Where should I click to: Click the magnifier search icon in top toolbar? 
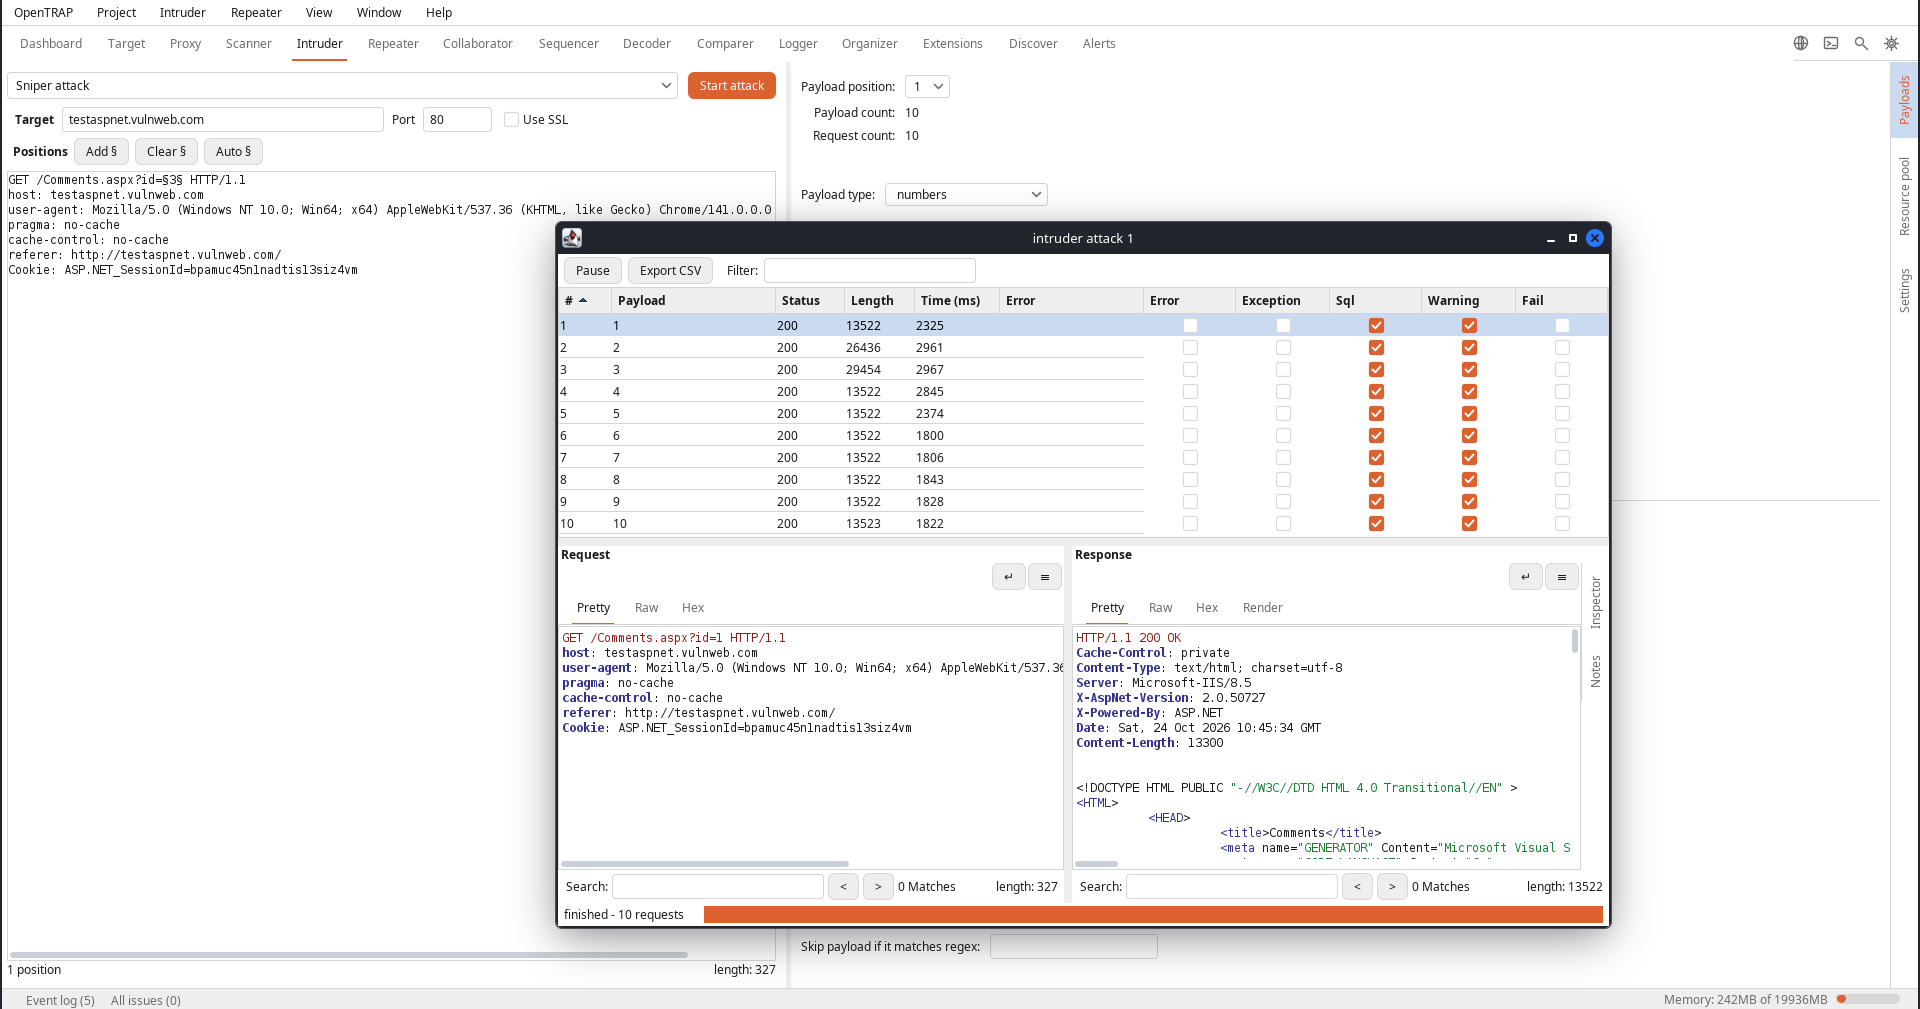coord(1861,43)
